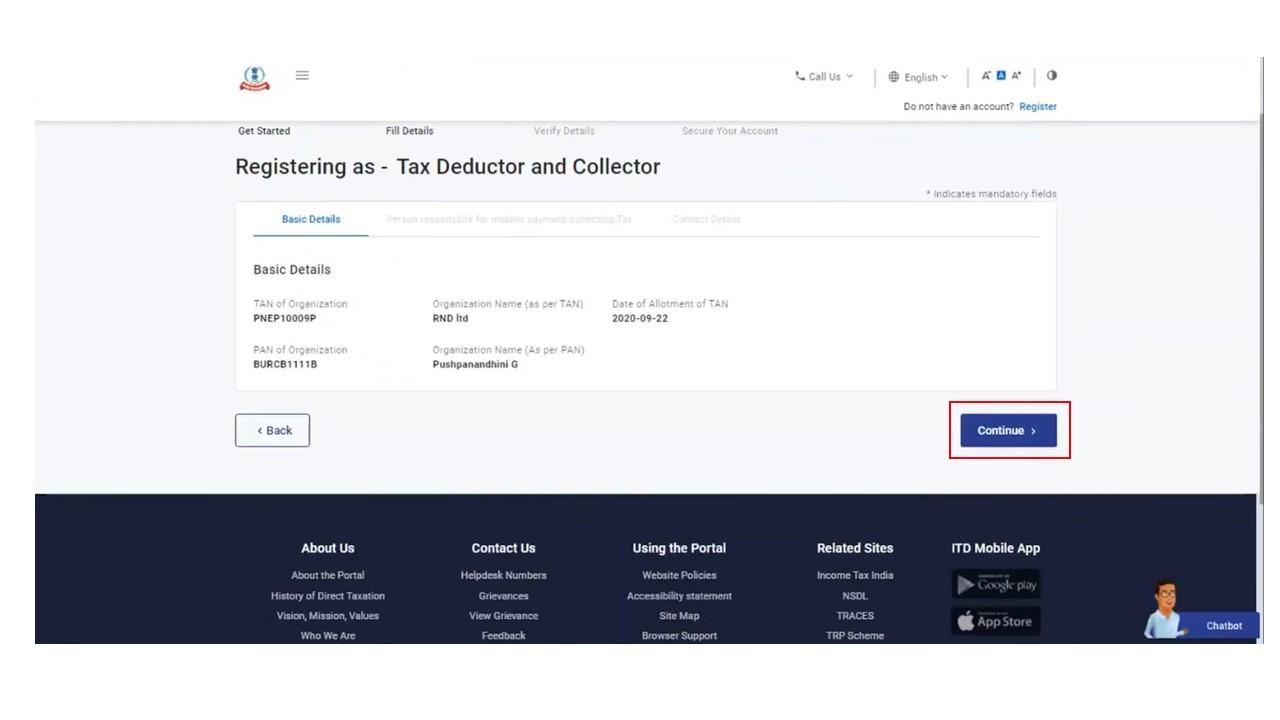Click the Continue button
Screen dimensions: 1280x720
click(1008, 430)
